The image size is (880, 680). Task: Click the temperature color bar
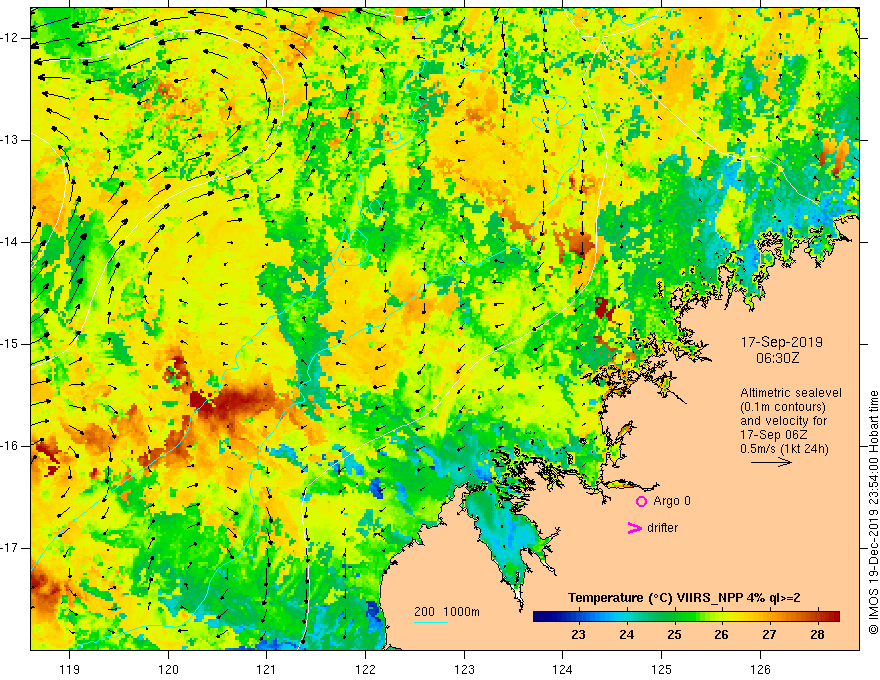pyautogui.click(x=686, y=617)
